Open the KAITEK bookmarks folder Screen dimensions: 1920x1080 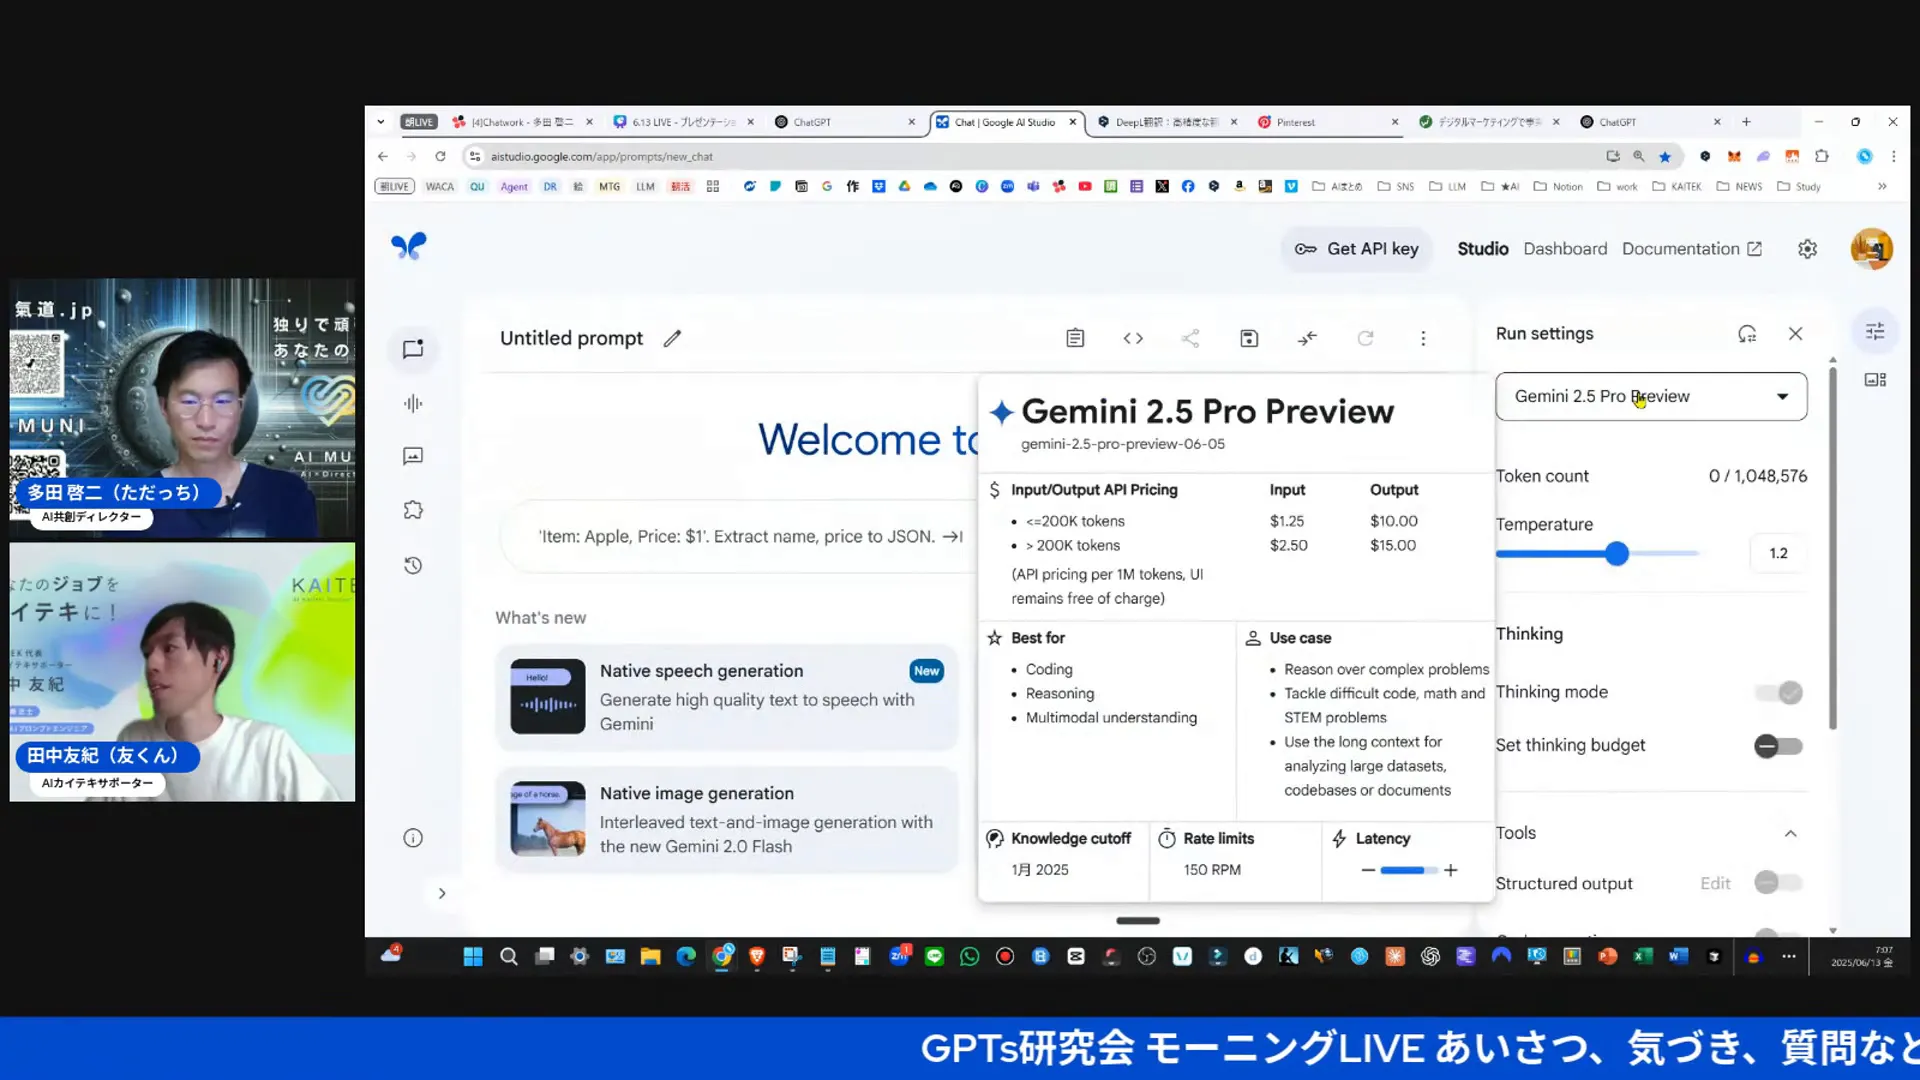(1677, 186)
